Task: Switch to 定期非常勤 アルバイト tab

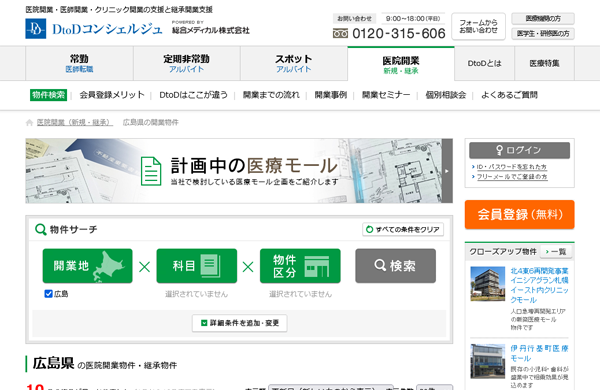Action: pos(187,64)
